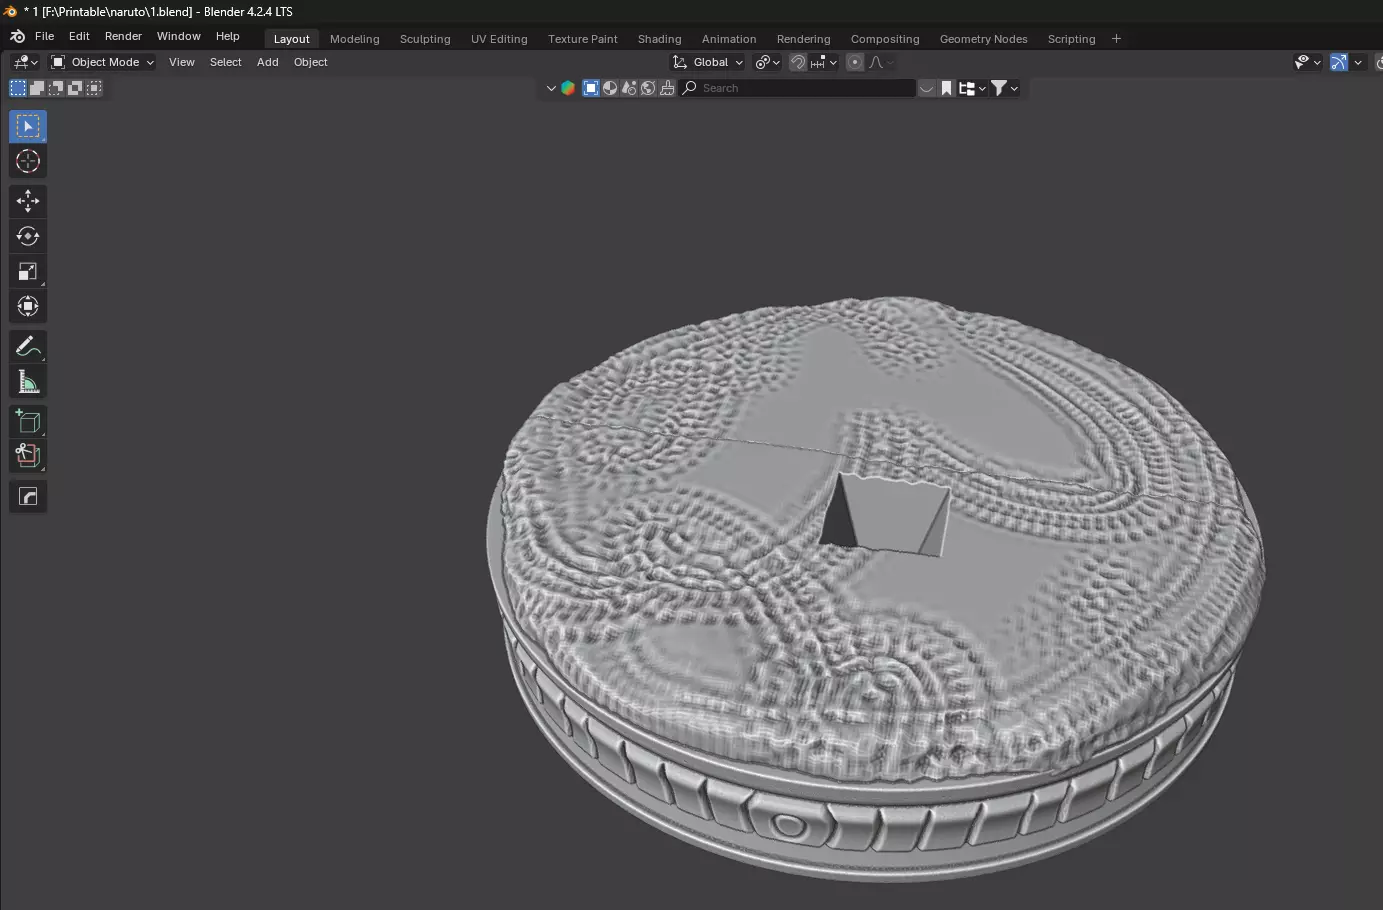Select the brush filter icon

[x=667, y=88]
